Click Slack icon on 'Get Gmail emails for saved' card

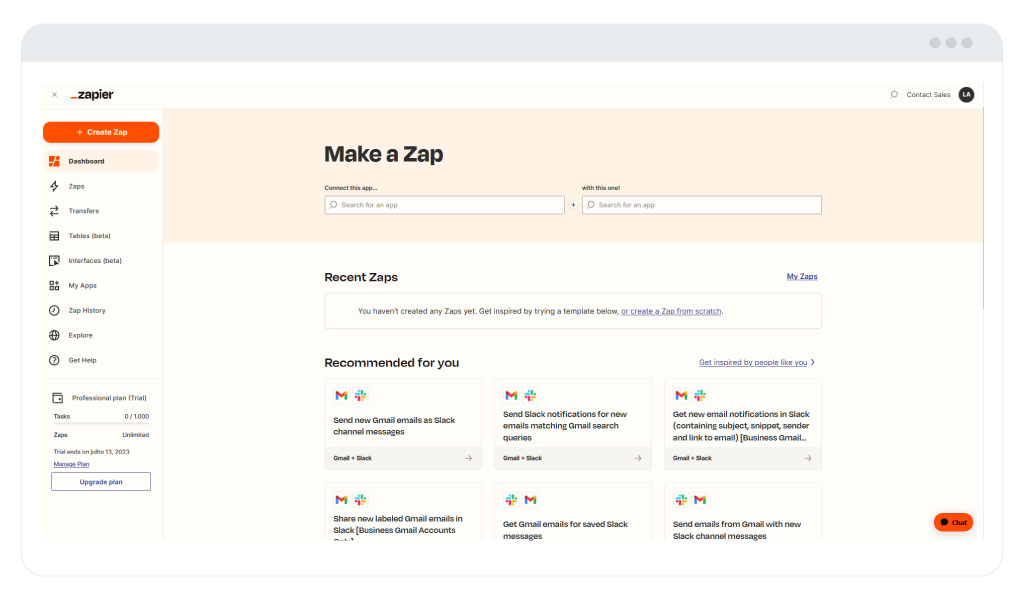[x=511, y=500]
